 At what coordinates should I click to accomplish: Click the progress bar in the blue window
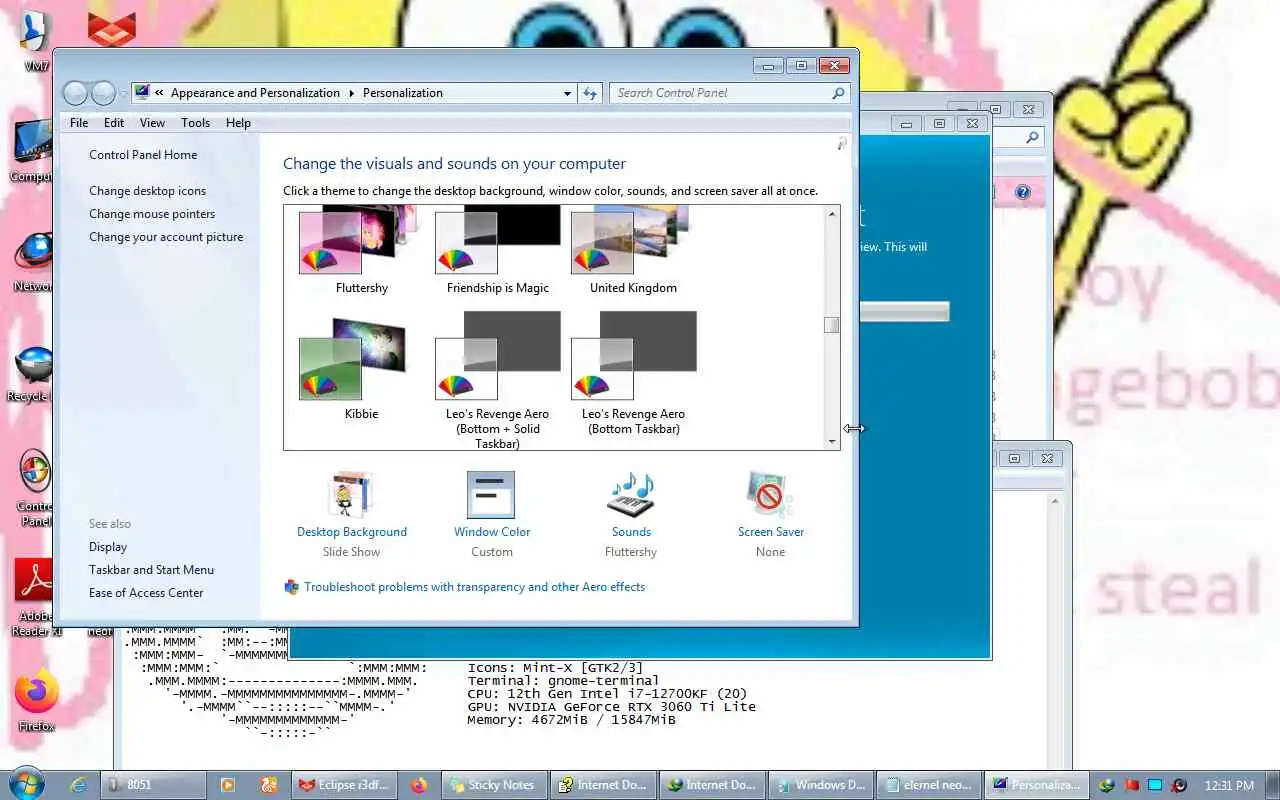pos(903,312)
